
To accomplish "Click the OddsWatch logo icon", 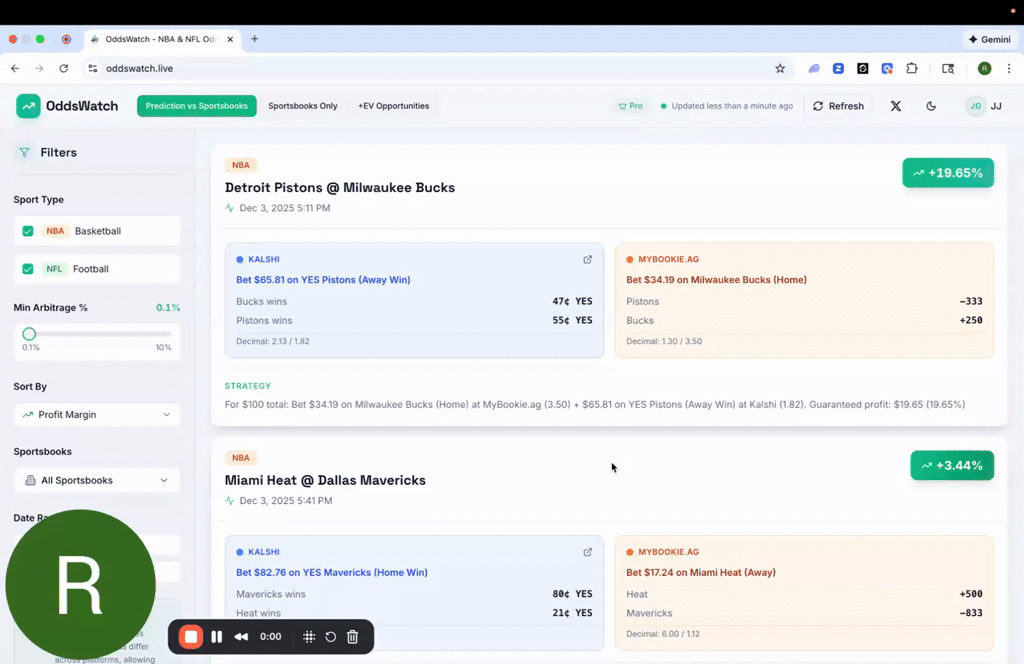I will (28, 106).
